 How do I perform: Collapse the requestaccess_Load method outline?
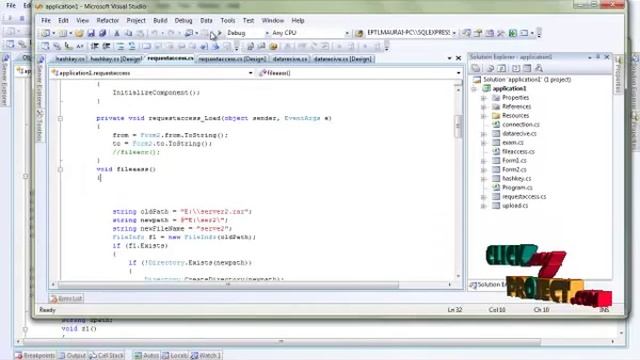[x=60, y=118]
